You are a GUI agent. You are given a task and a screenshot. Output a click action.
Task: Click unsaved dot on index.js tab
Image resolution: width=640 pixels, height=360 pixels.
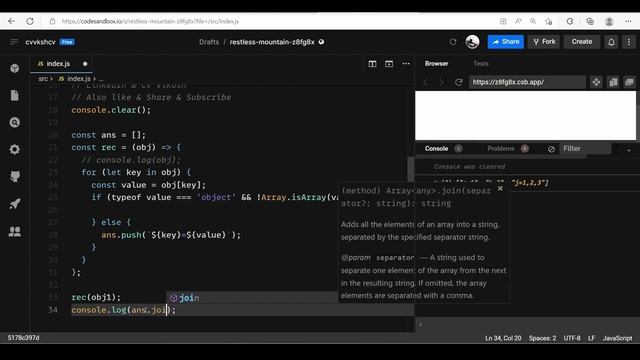pos(85,64)
